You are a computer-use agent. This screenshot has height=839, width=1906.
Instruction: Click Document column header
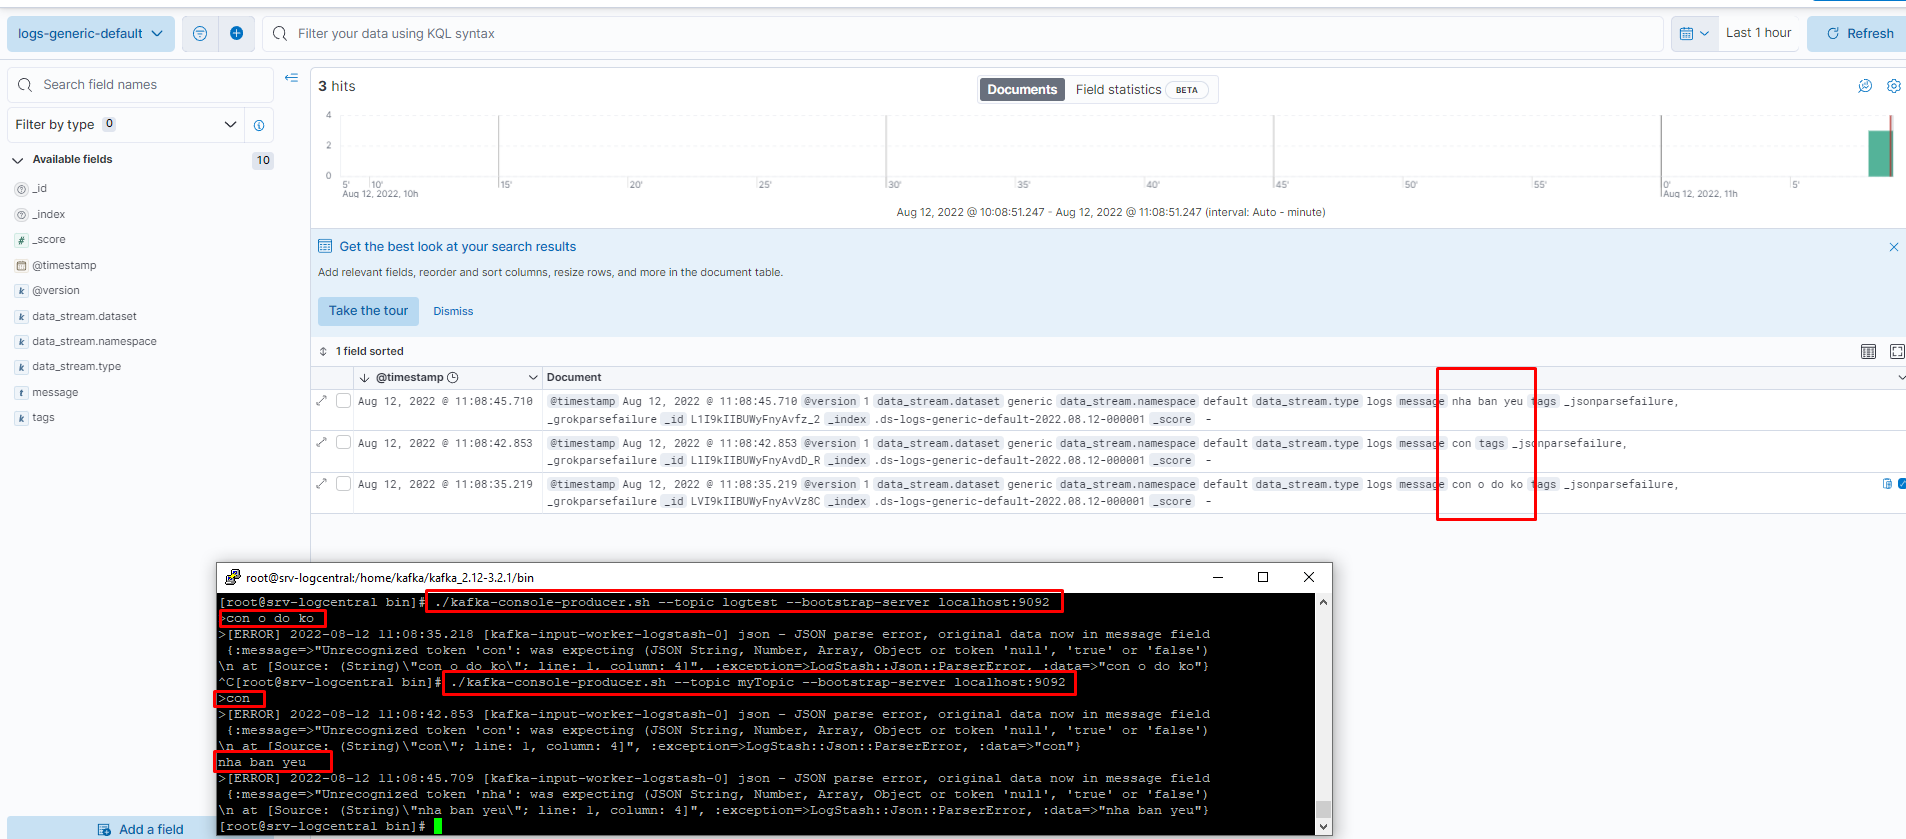[x=574, y=377]
